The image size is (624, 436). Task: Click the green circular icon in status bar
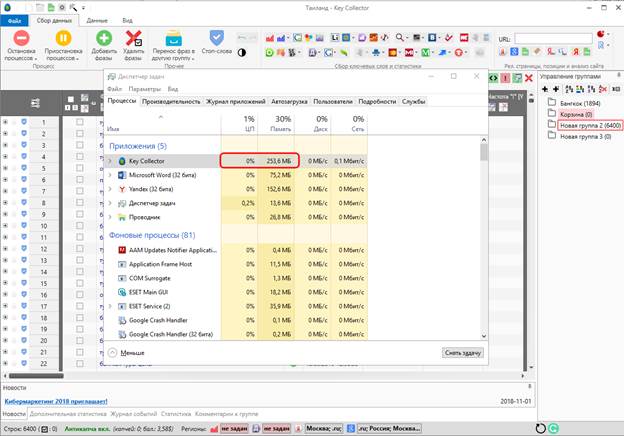tap(554, 428)
